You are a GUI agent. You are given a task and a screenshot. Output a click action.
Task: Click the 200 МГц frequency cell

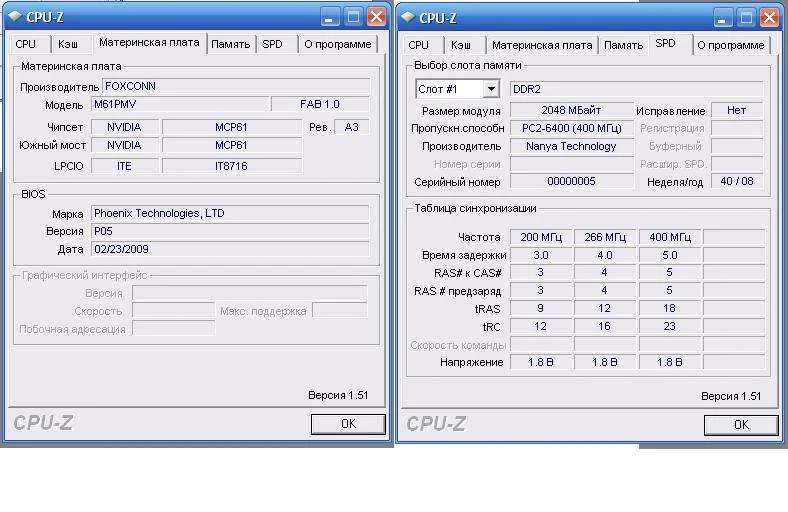(x=541, y=237)
